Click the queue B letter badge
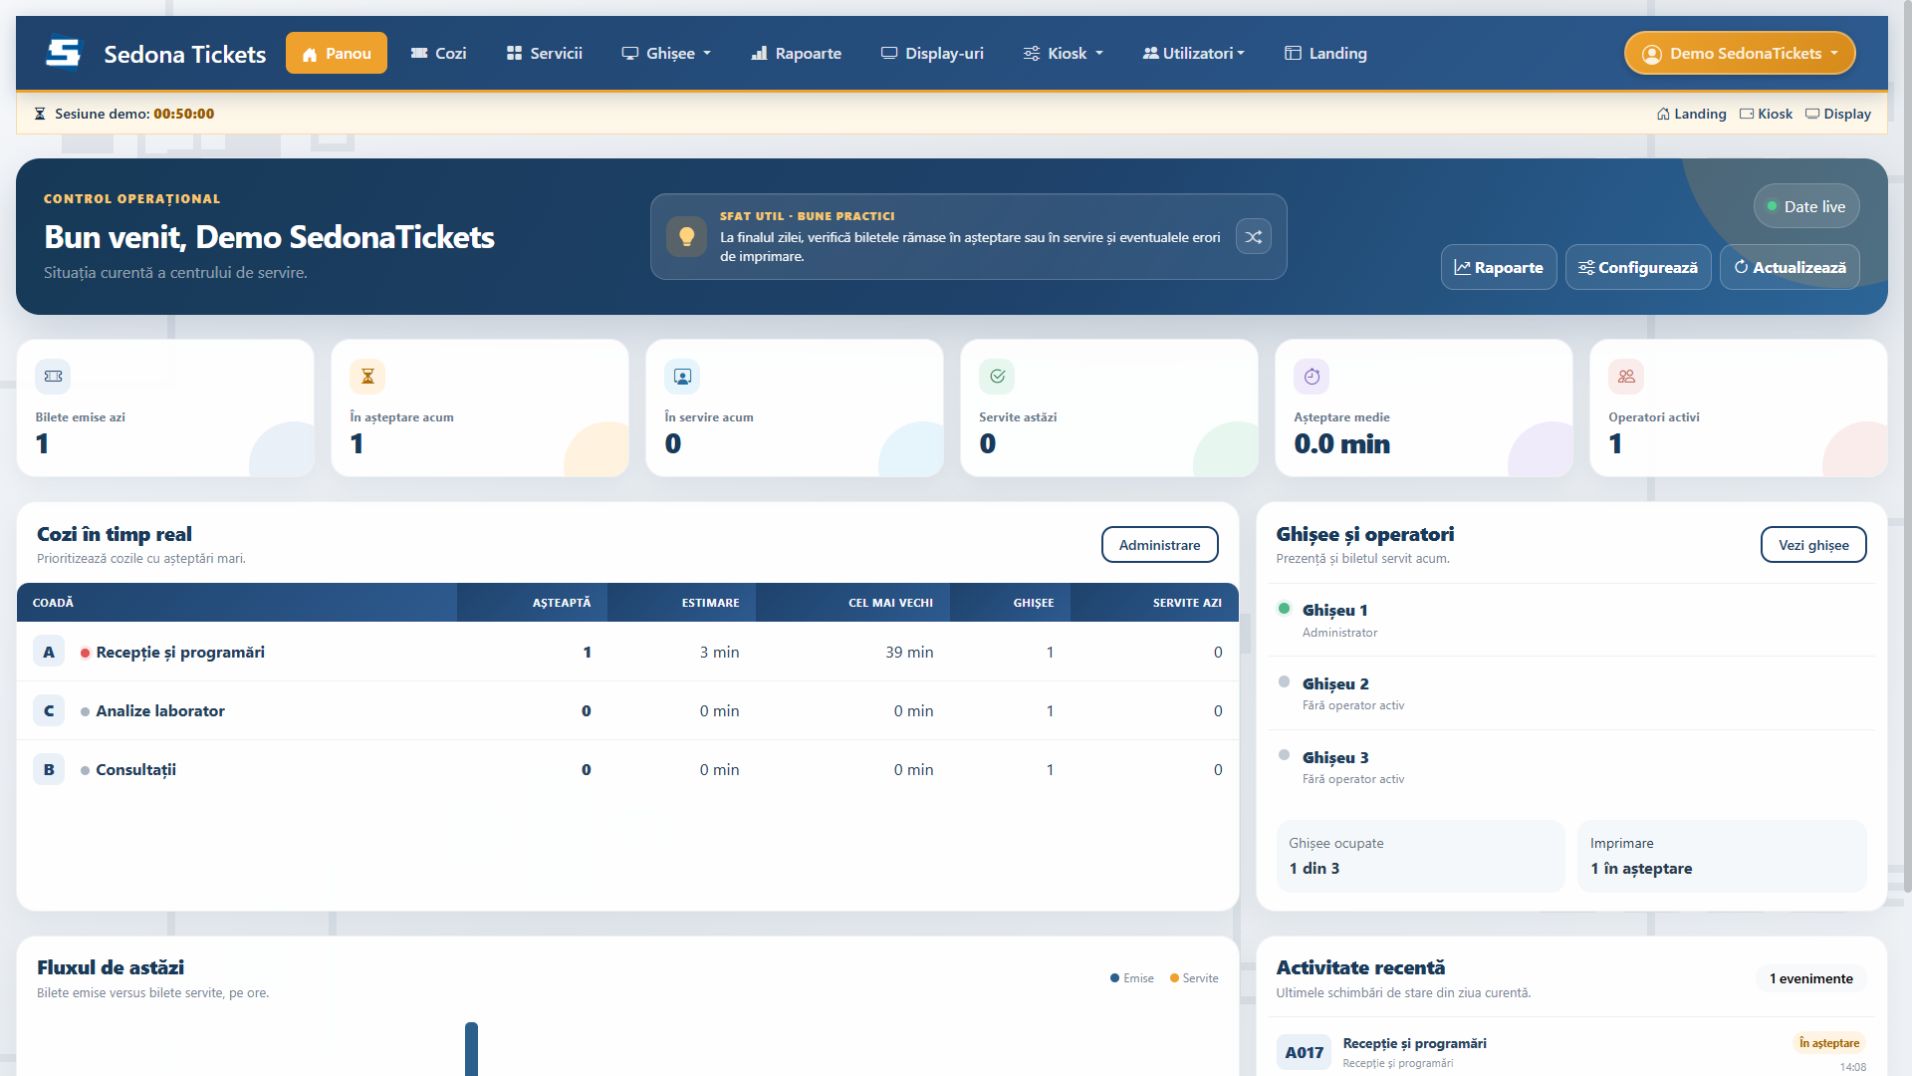Screen dimensions: 1912x1076 (48, 770)
